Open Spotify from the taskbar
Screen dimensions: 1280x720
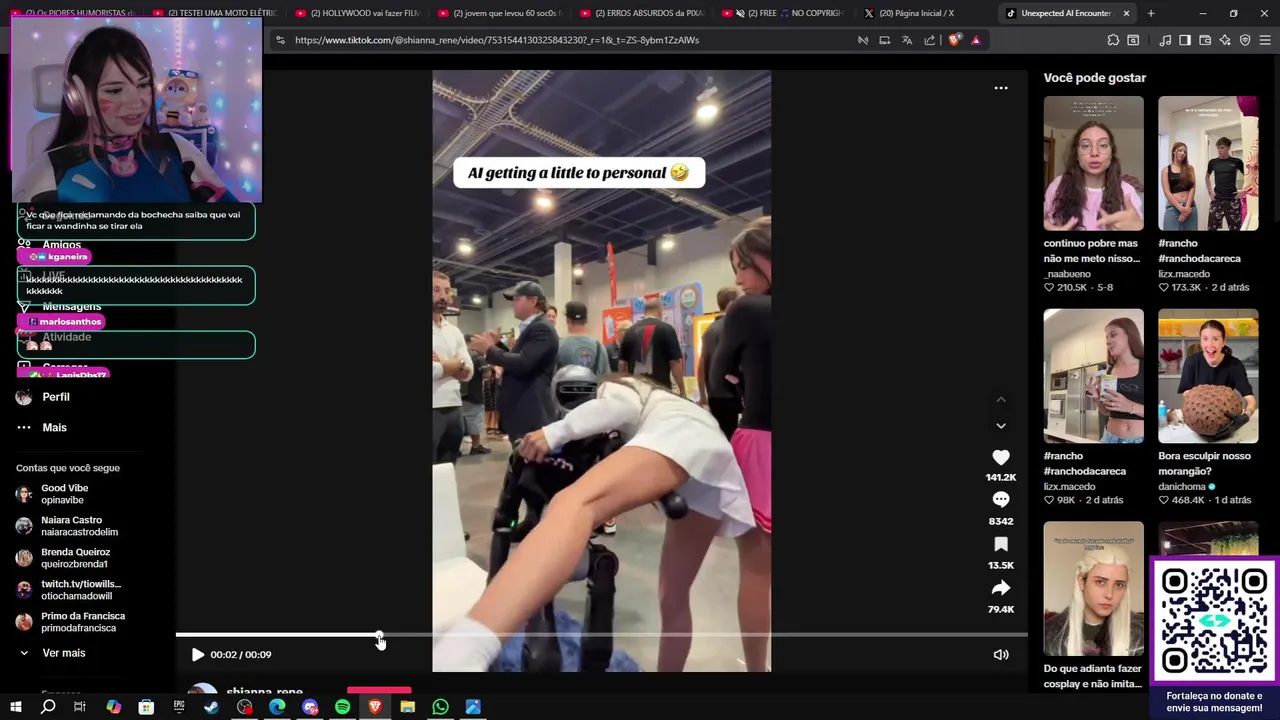342,707
